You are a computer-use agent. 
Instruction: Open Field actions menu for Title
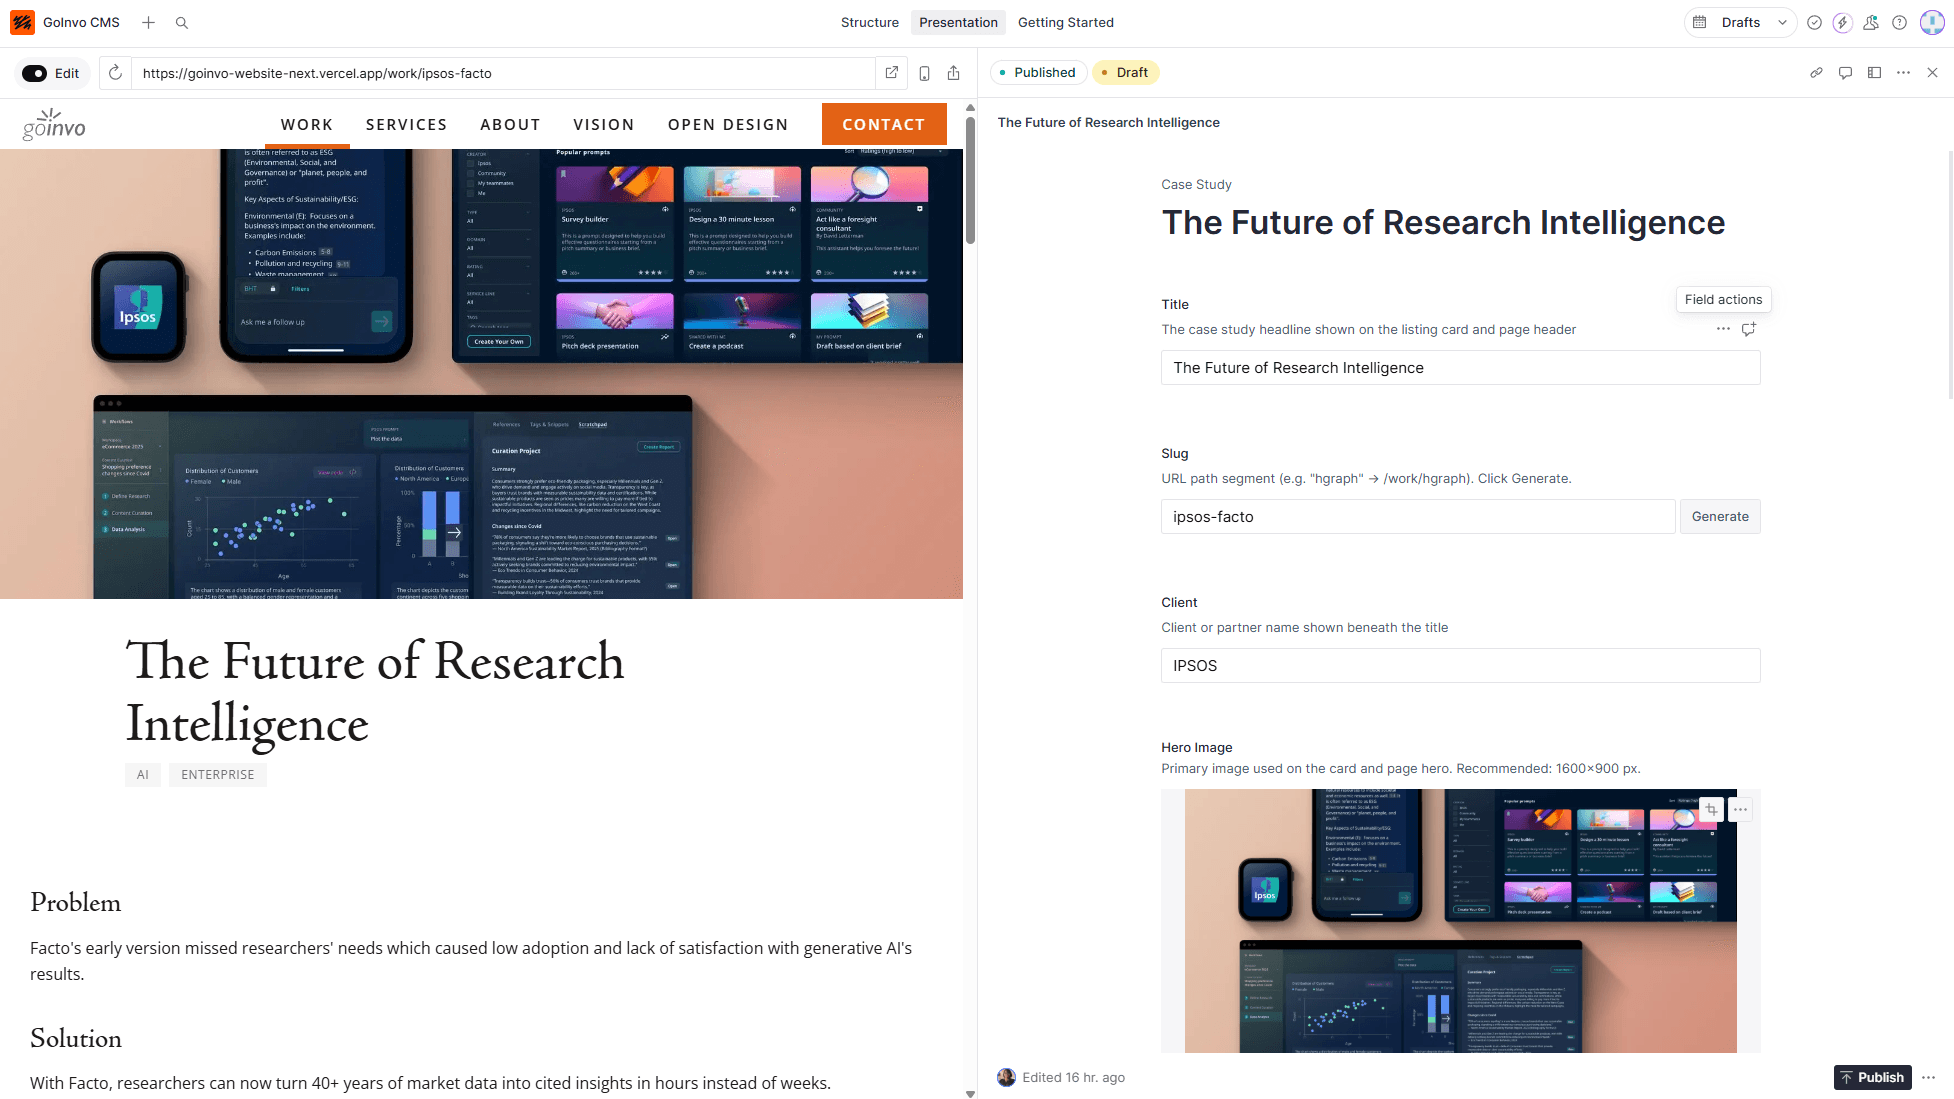[x=1722, y=329]
